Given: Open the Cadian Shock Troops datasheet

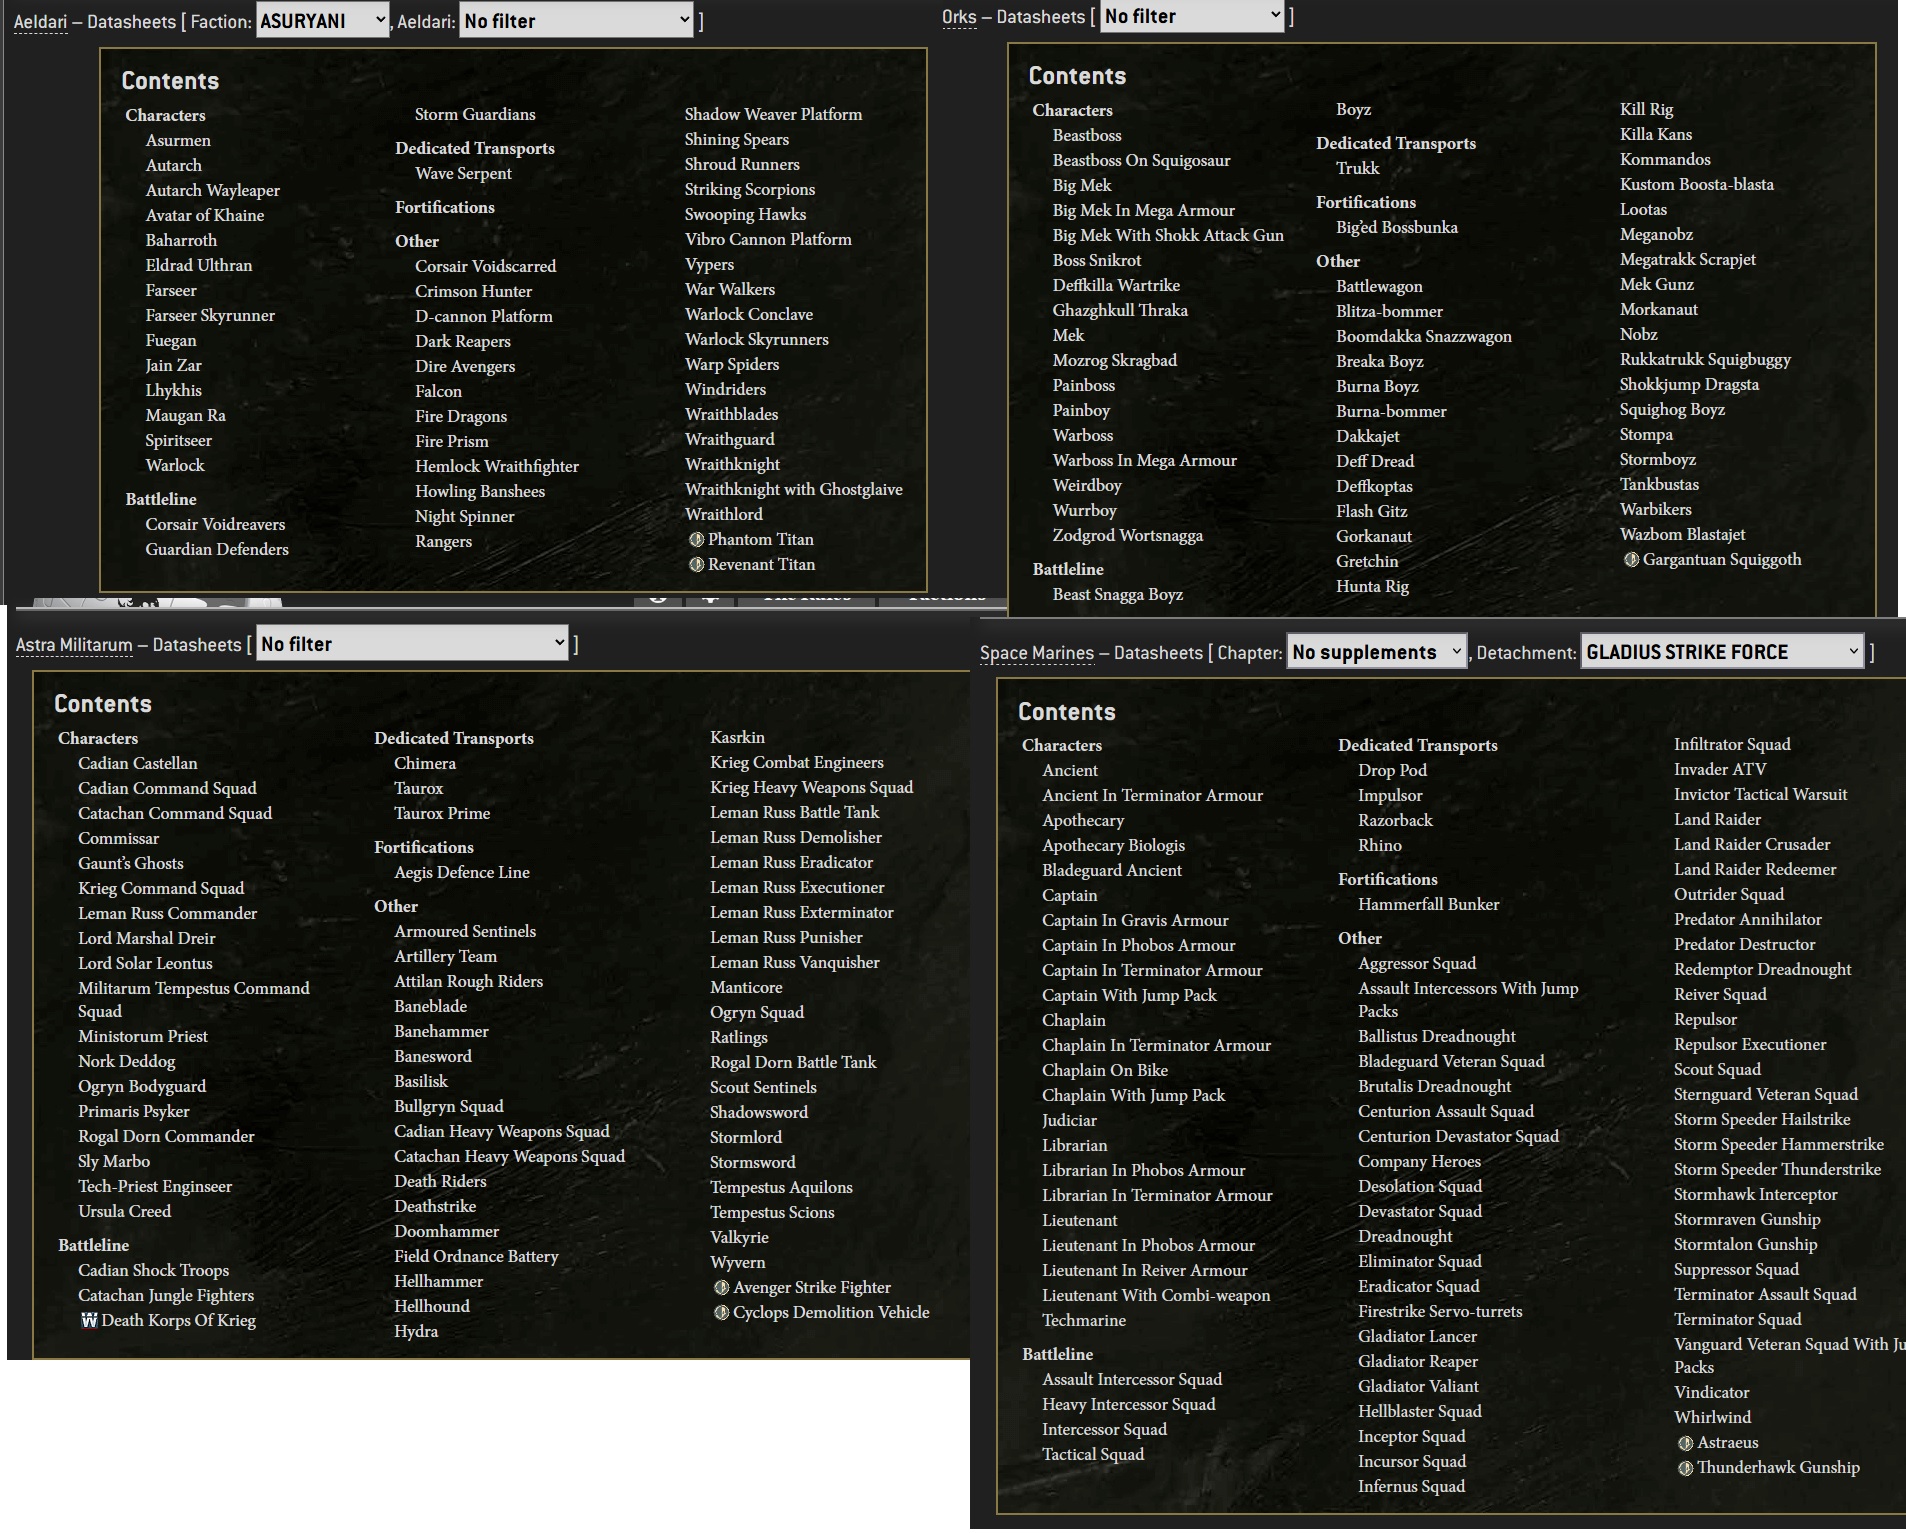Looking at the screenshot, I should (153, 1270).
